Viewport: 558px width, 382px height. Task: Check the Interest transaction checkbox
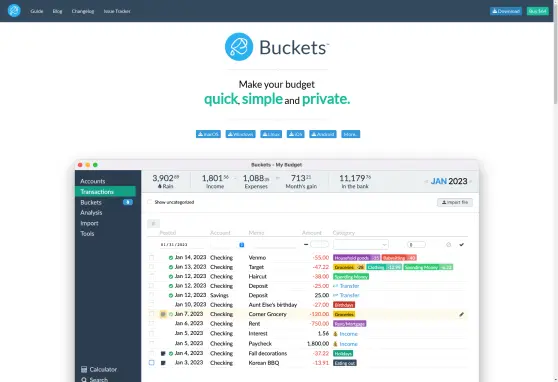(x=152, y=334)
